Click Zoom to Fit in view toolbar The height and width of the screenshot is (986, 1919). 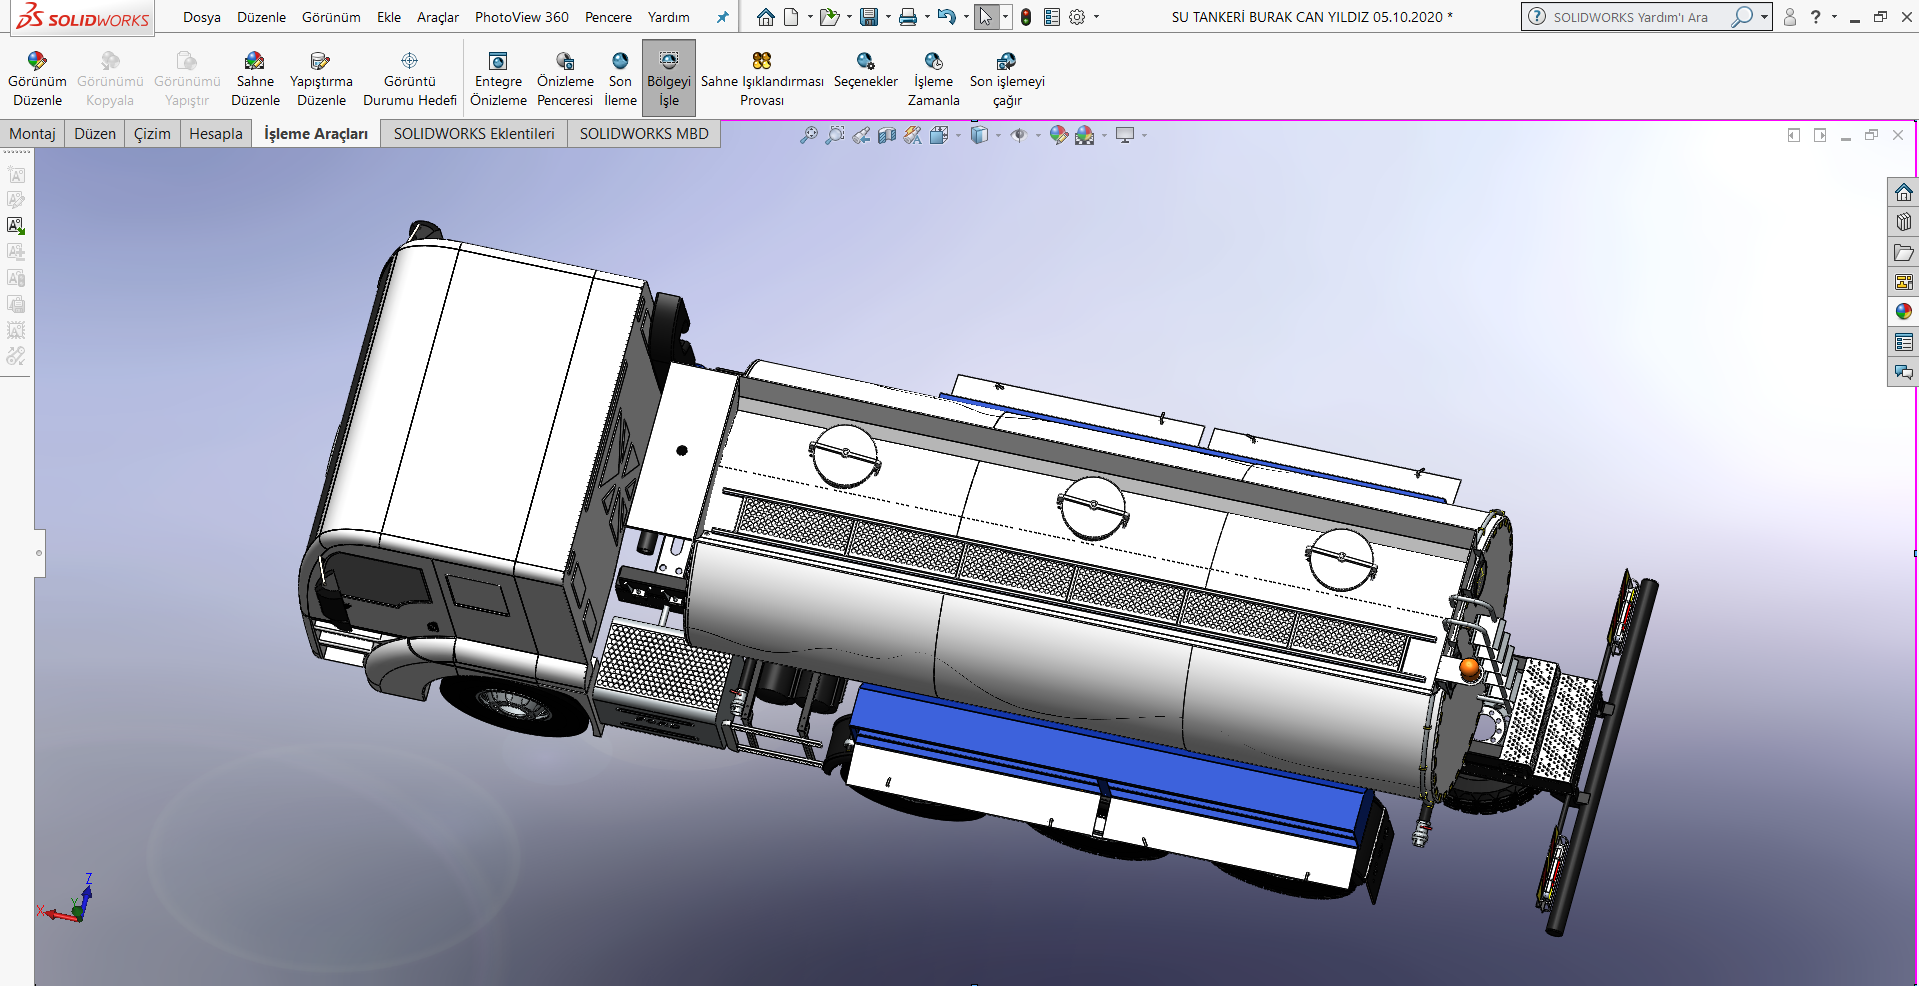coord(809,135)
